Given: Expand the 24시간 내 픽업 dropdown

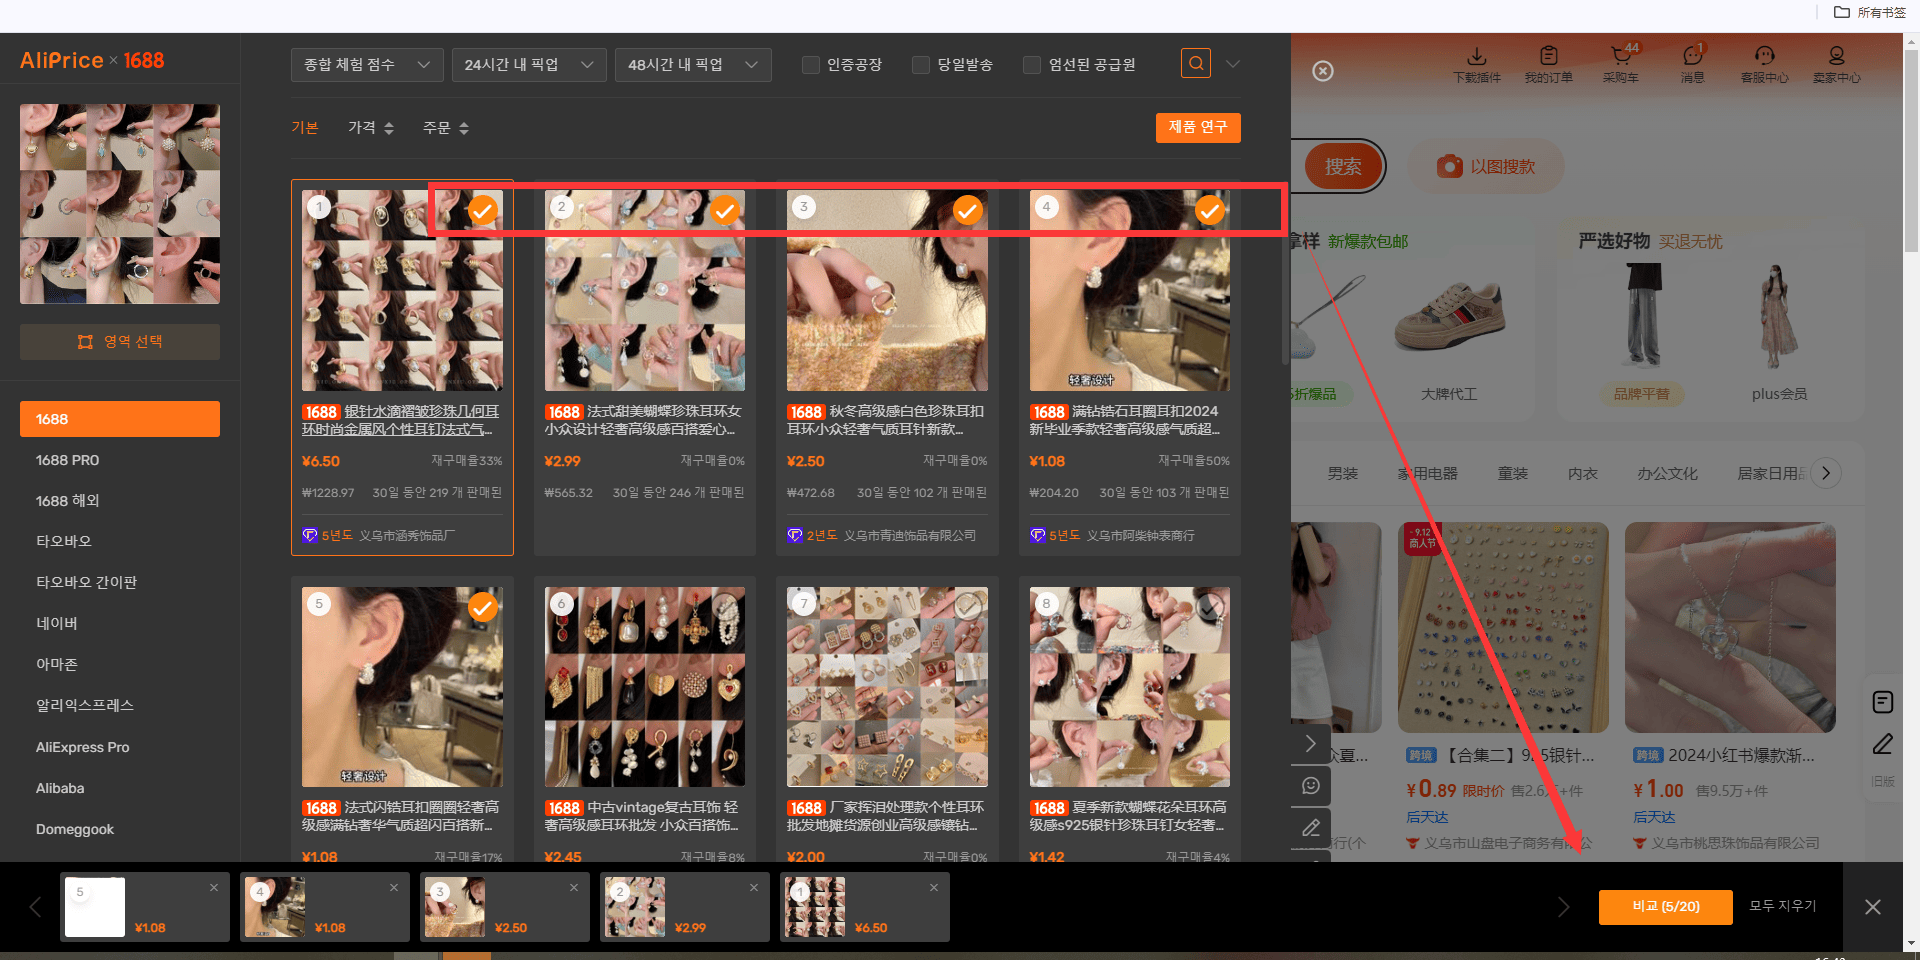Looking at the screenshot, I should (x=529, y=65).
